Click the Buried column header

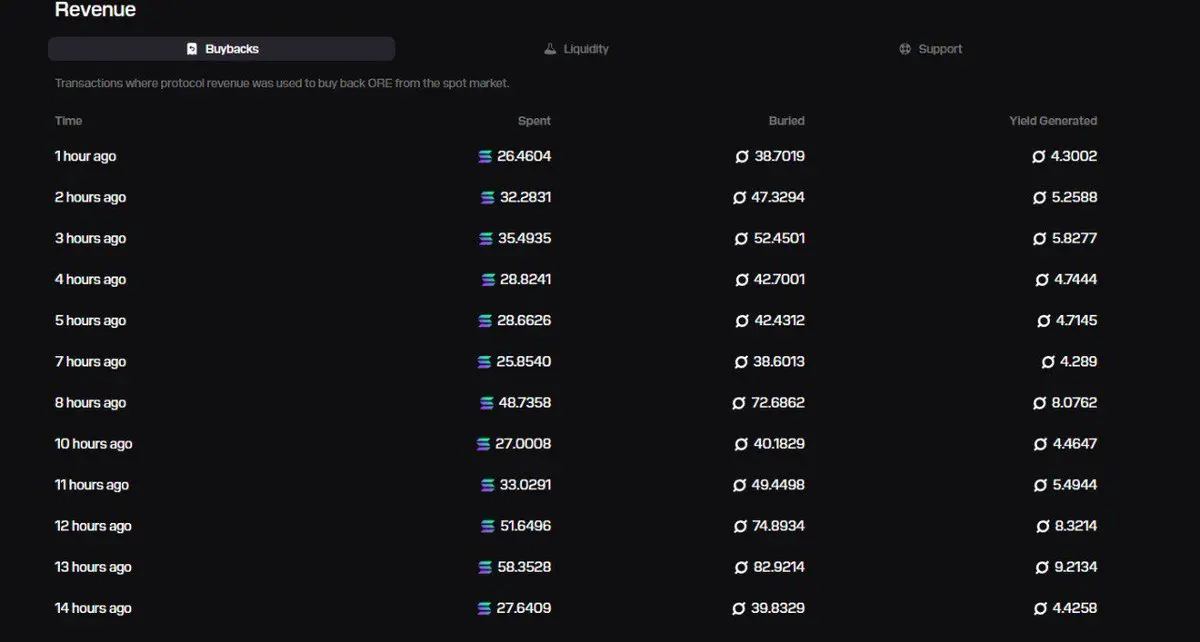[786, 121]
